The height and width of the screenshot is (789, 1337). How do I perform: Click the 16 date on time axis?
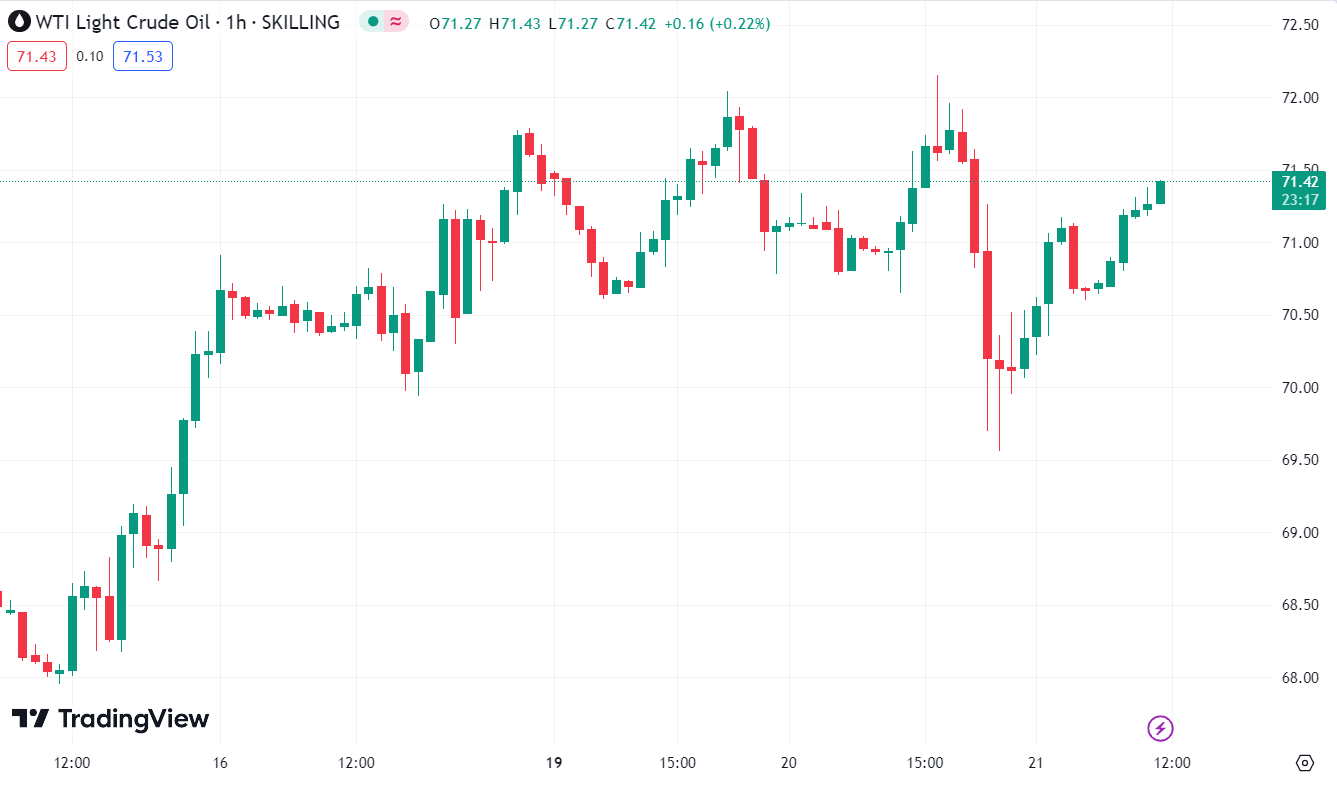coord(221,763)
